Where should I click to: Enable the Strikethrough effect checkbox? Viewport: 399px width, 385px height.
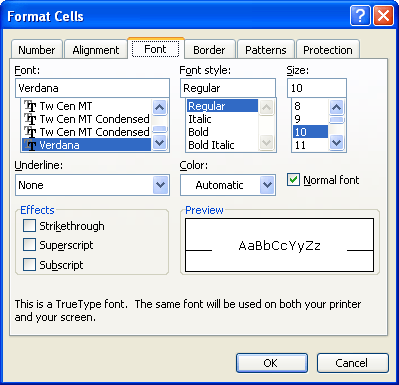(29, 226)
